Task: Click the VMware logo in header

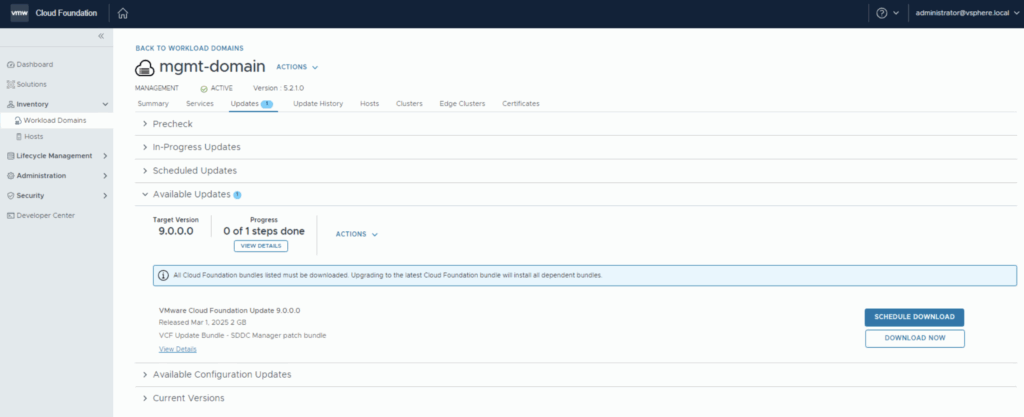Action: pyautogui.click(x=19, y=13)
